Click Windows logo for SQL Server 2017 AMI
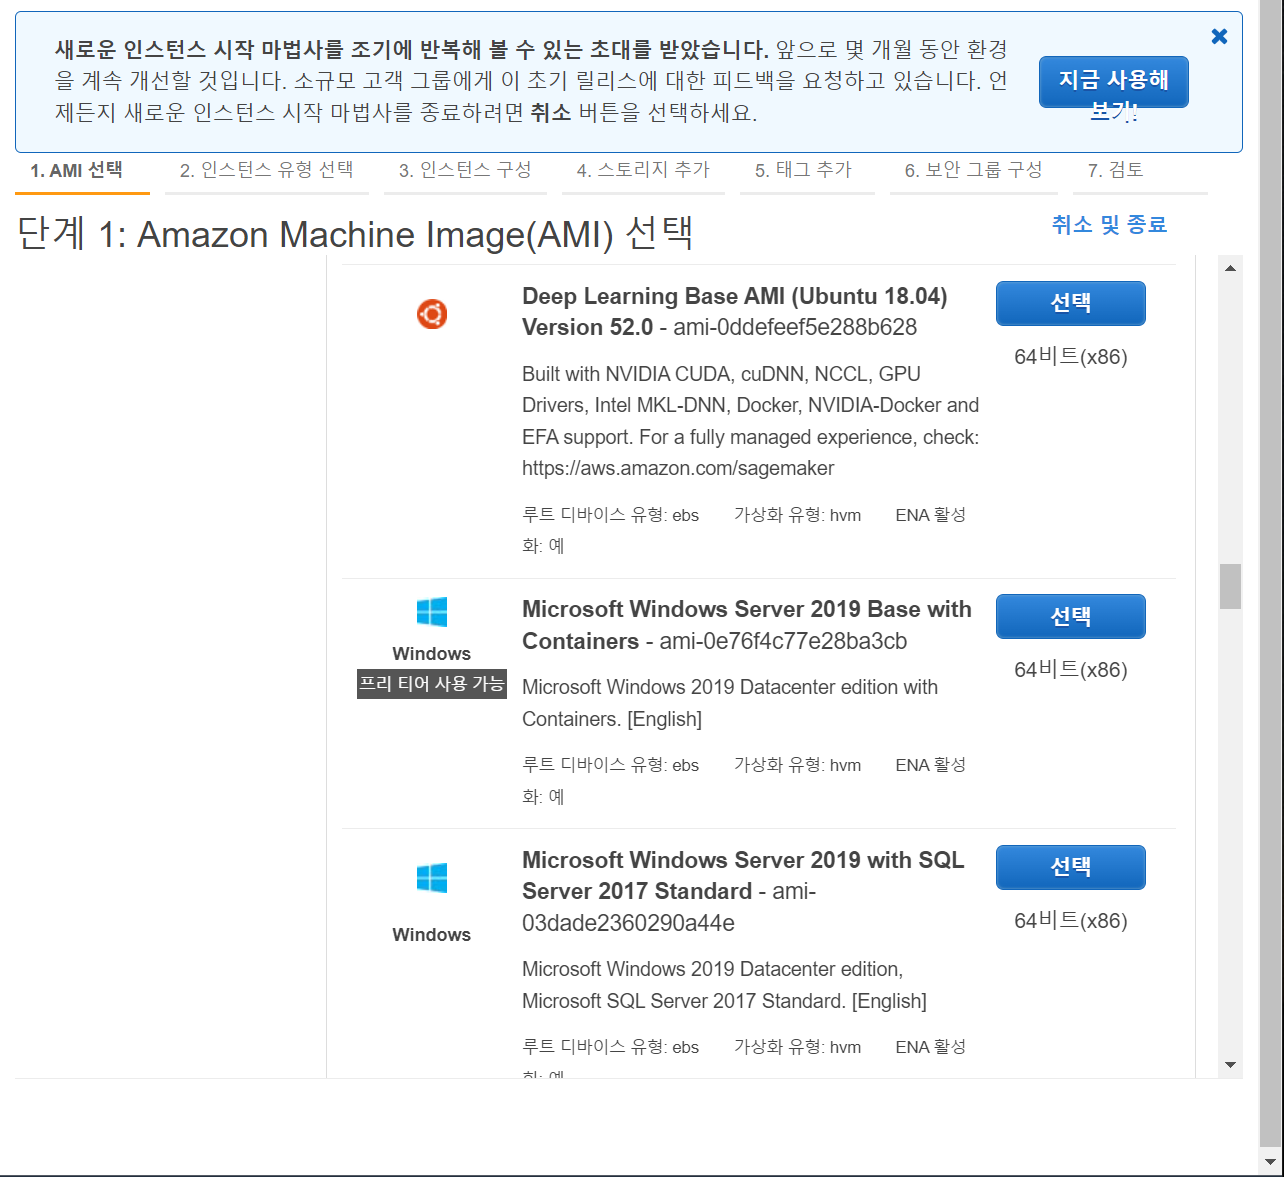The image size is (1284, 1177). [x=432, y=878]
